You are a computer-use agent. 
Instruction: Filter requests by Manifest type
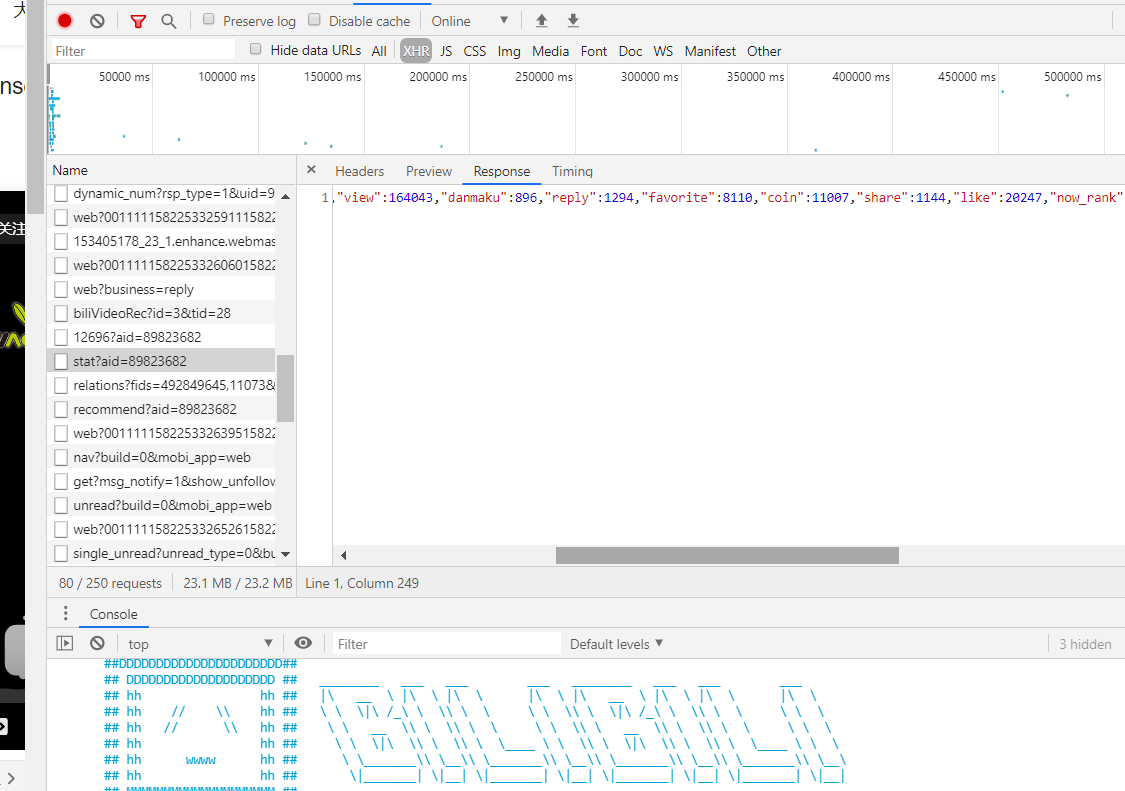click(x=710, y=51)
